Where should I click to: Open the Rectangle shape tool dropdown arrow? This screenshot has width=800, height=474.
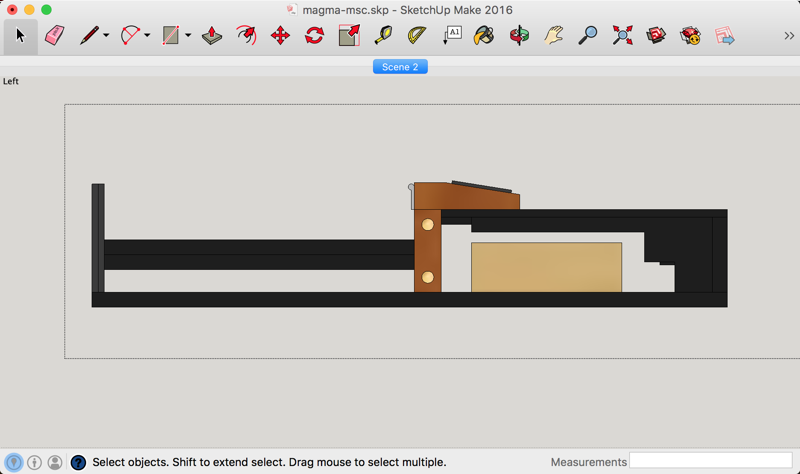187,36
